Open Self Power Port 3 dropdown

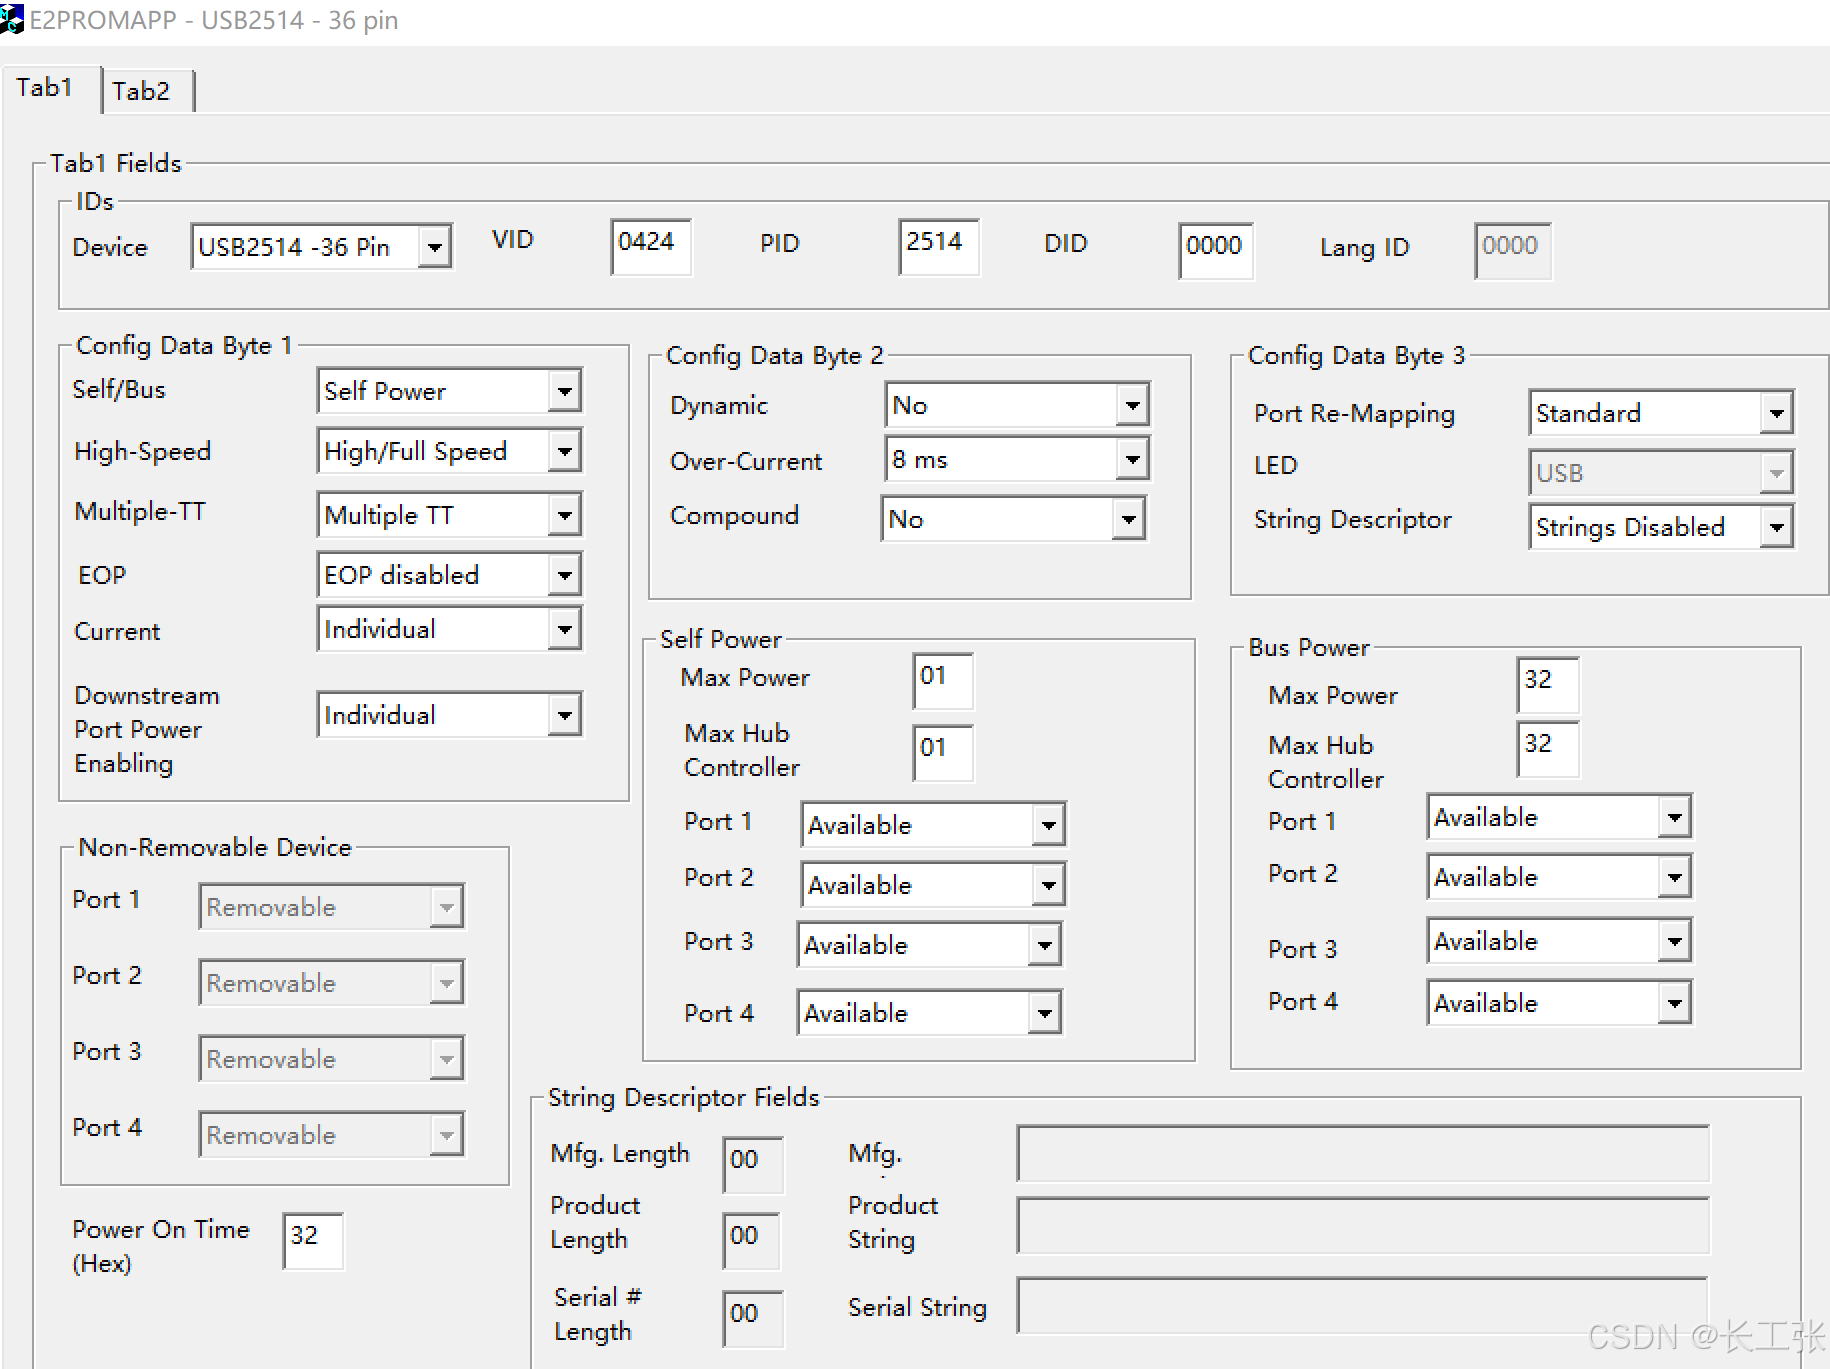[x=929, y=944]
